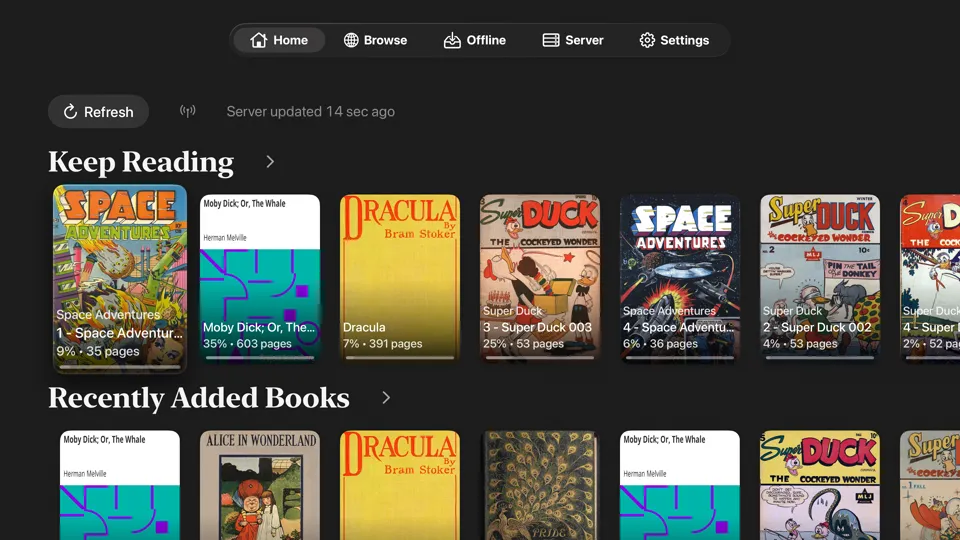This screenshot has width=960, height=540.
Task: Click the Super Duck 003 progress bar
Action: pos(540,358)
